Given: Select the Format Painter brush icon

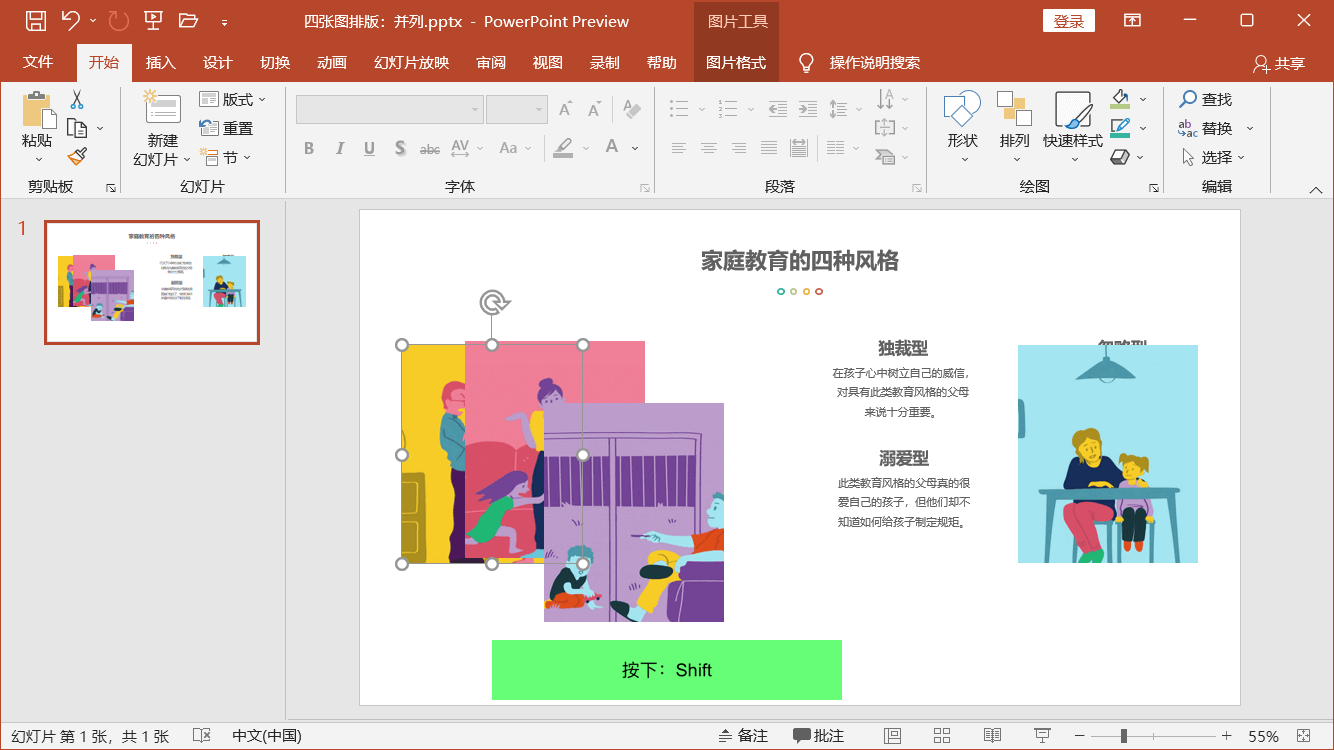Looking at the screenshot, I should pyautogui.click(x=77, y=157).
